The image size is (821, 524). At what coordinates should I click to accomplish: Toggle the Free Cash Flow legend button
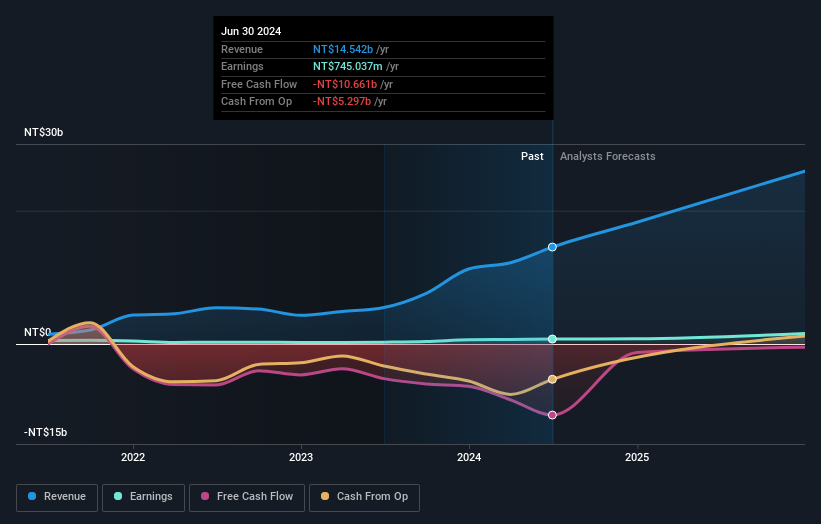click(x=247, y=497)
